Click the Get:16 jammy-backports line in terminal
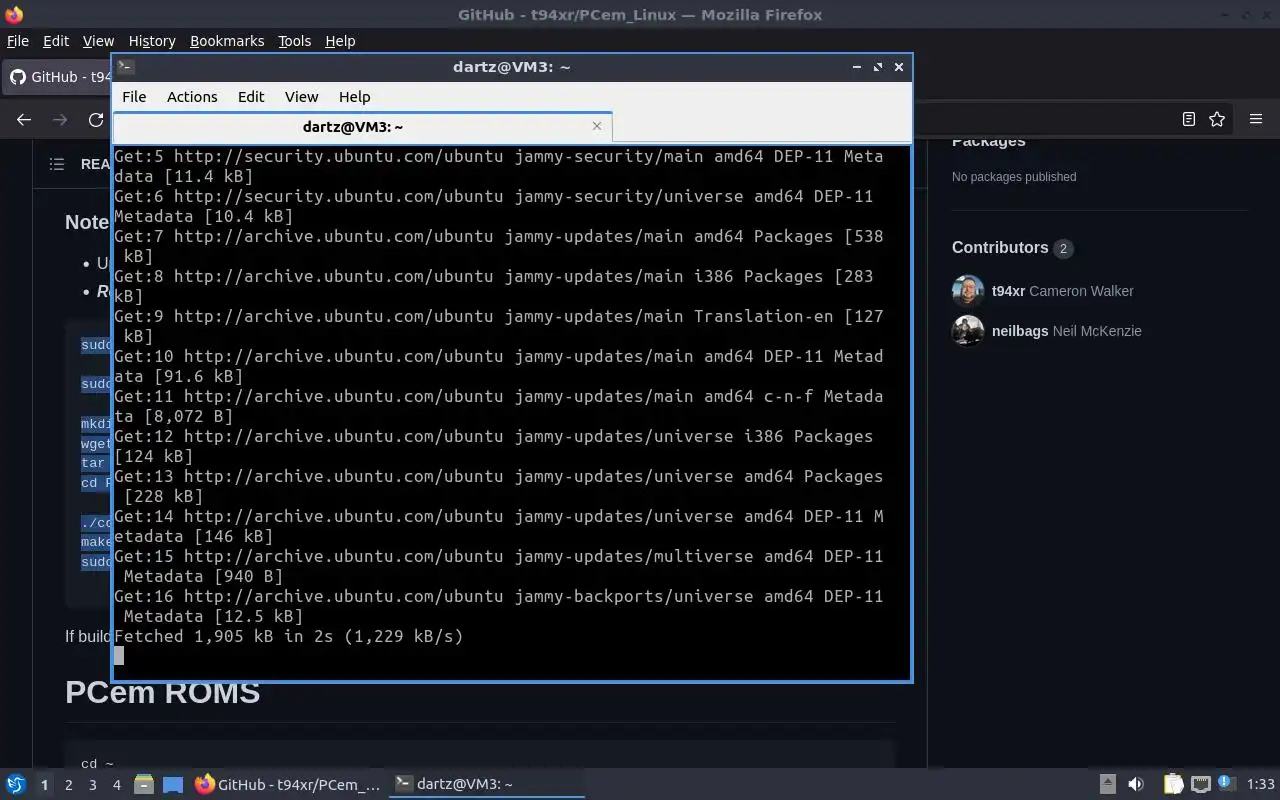1280x800 pixels. coord(498,606)
